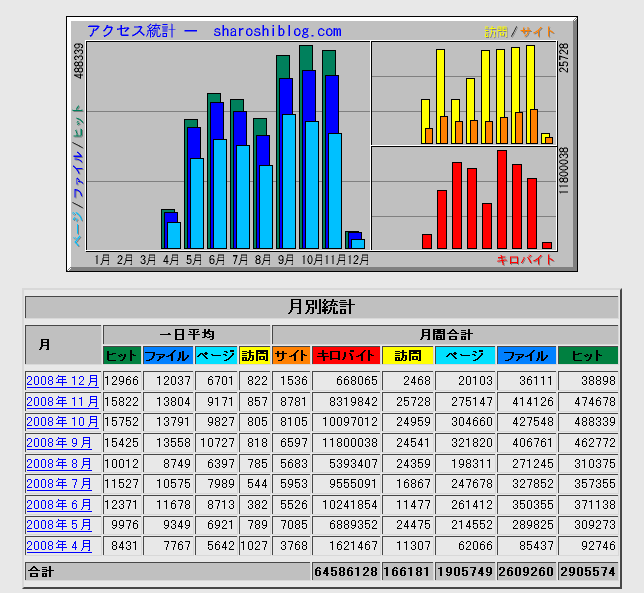This screenshot has width=644, height=593.
Task: Click the cyan ページ header under 月間合計
Action: coord(465,355)
